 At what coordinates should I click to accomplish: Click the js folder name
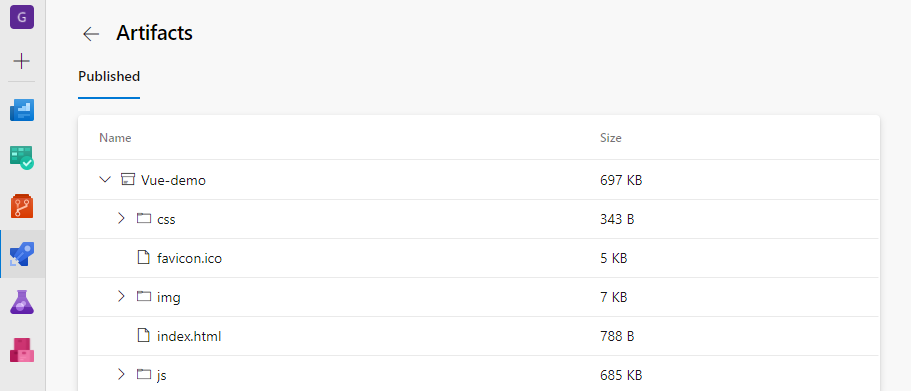point(162,375)
